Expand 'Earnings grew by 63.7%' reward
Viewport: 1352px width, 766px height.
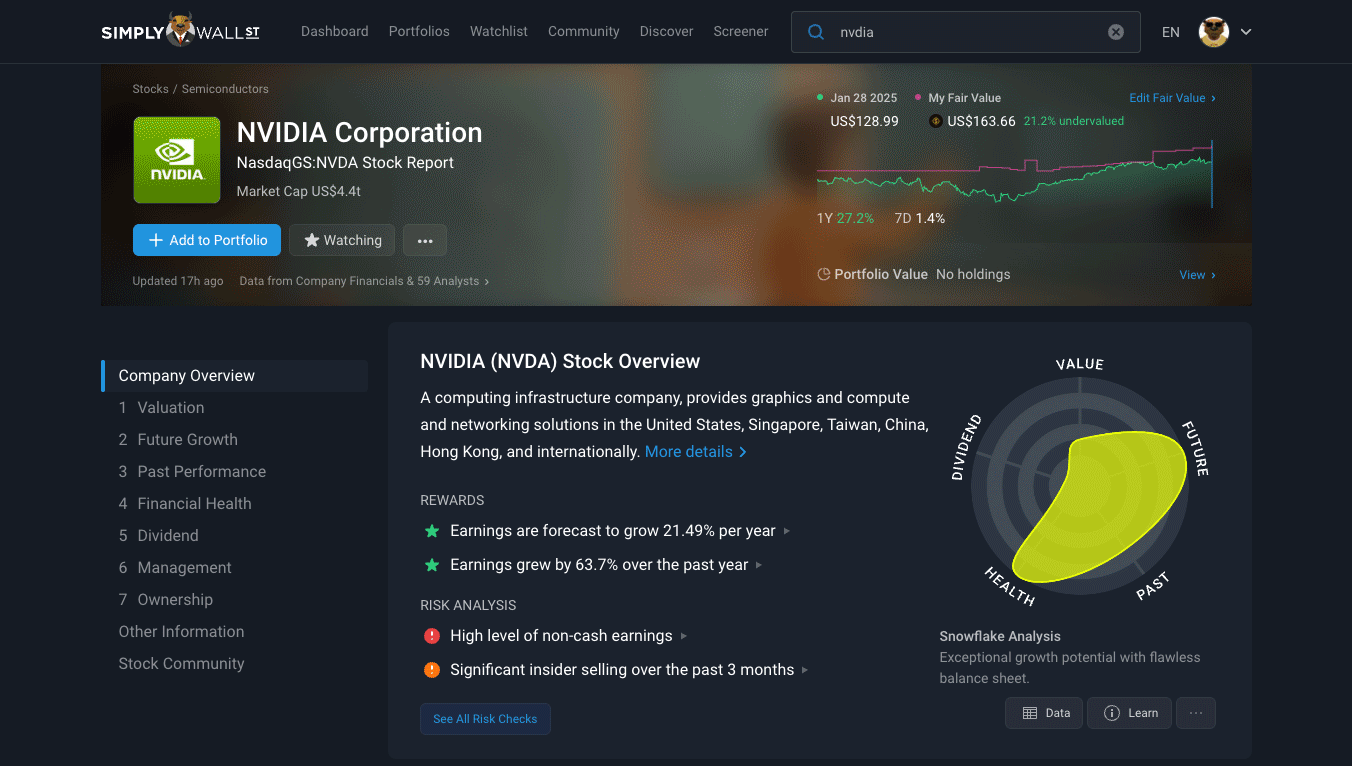pyautogui.click(x=599, y=565)
